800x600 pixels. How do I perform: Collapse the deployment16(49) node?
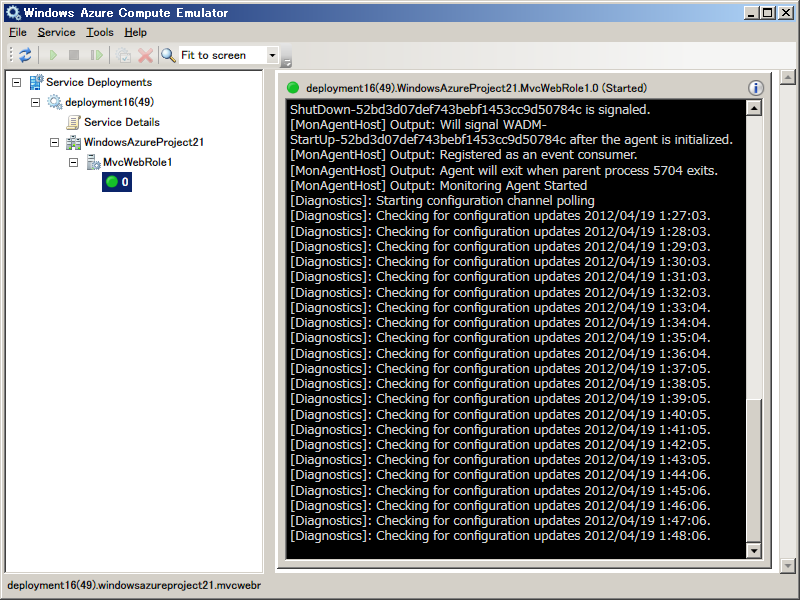[x=36, y=102]
